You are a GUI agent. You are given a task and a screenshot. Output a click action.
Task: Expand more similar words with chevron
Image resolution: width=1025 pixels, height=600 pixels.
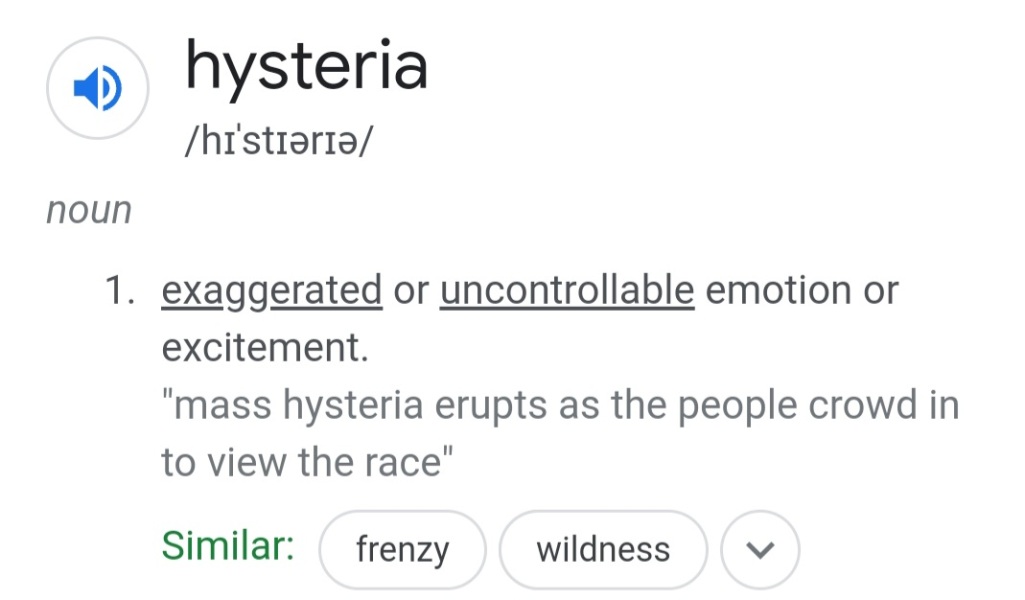(760, 549)
